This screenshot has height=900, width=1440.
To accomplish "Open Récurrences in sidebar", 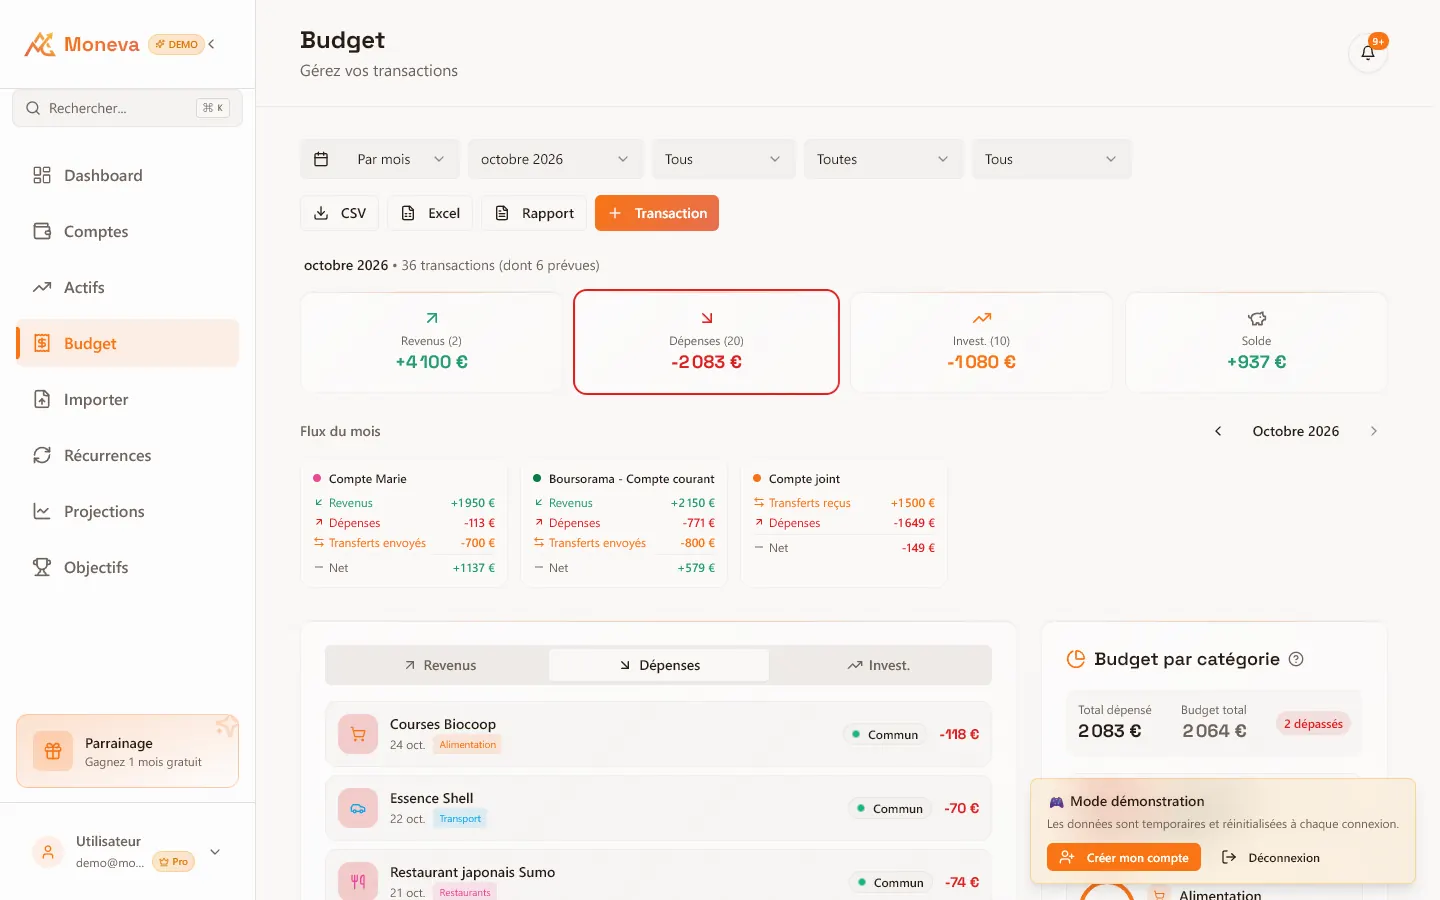I will point(128,455).
